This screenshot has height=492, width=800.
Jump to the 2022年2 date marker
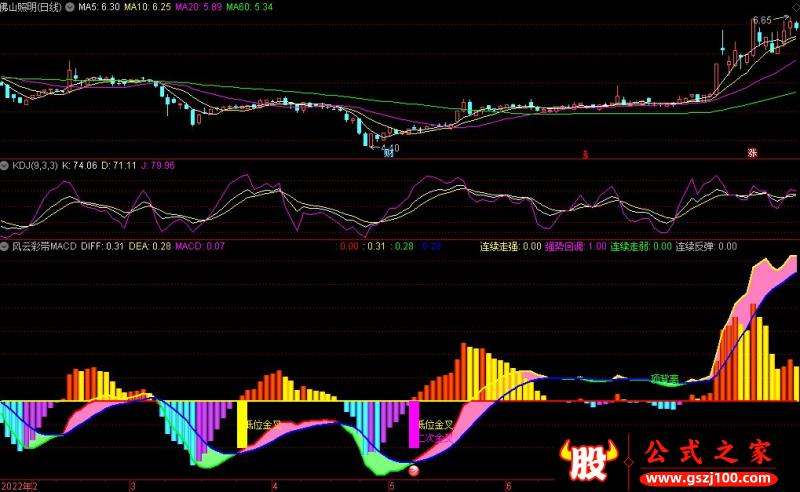(19, 486)
